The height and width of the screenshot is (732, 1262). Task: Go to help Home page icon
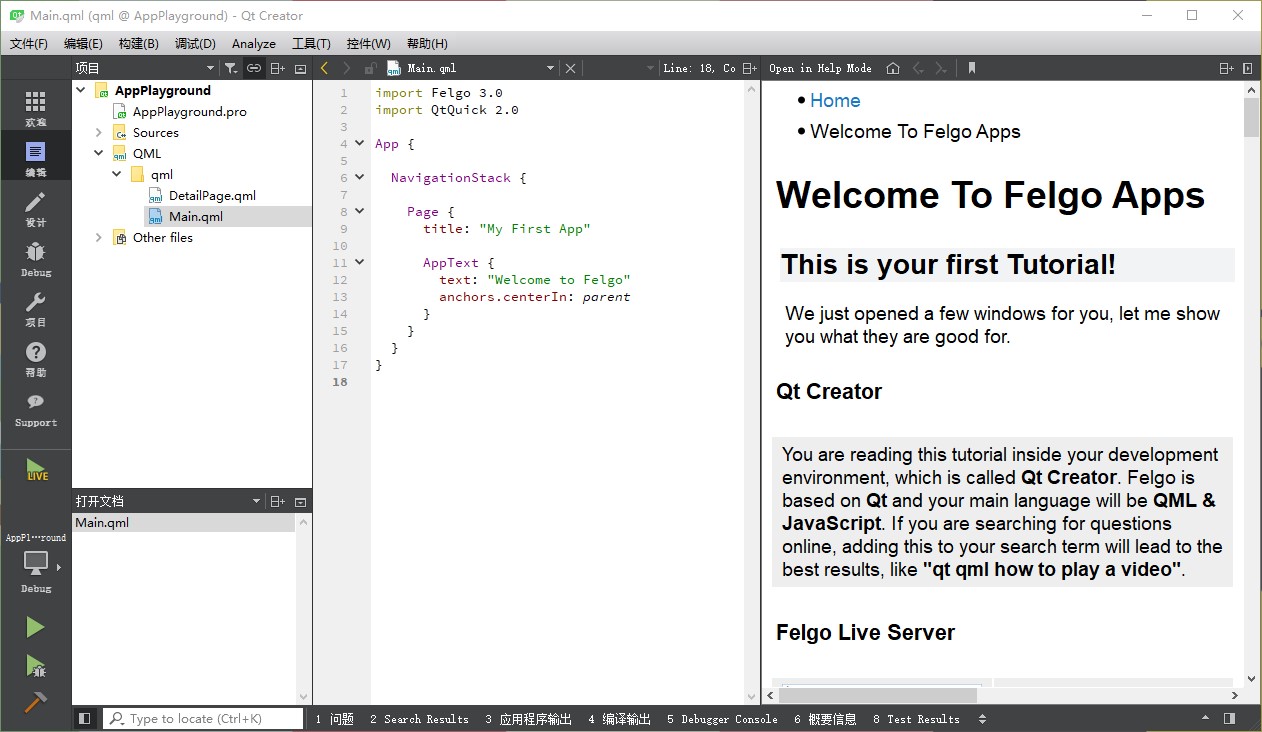pyautogui.click(x=893, y=68)
